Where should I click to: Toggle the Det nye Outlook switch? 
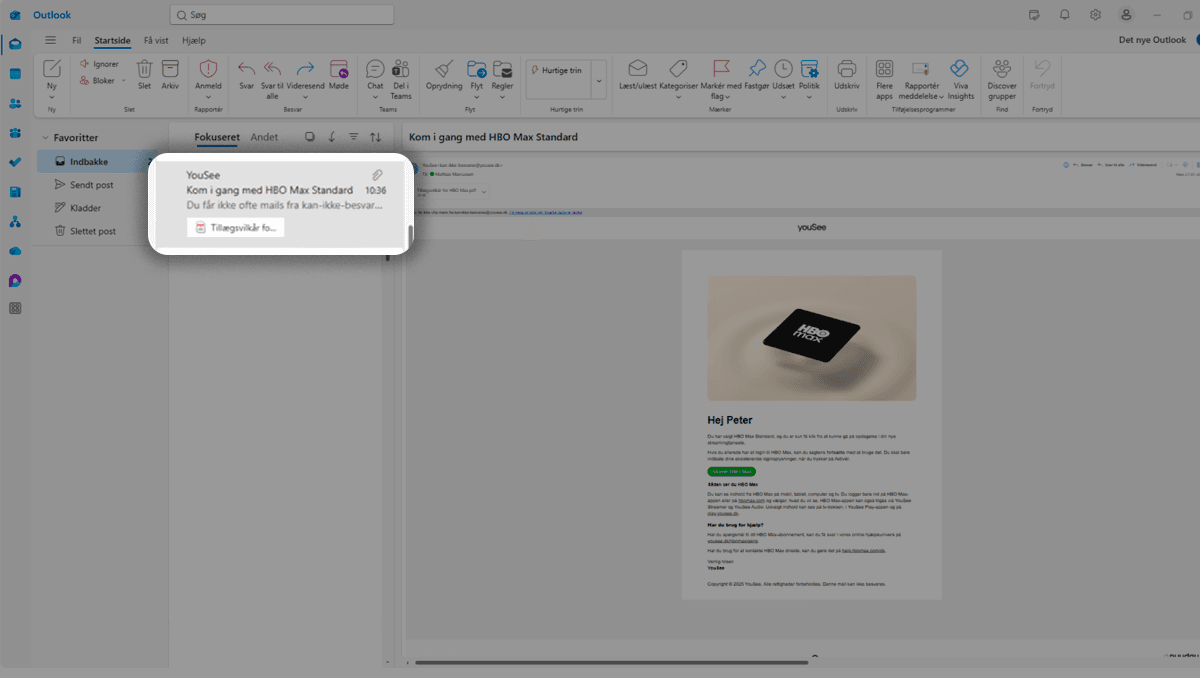point(1196,40)
